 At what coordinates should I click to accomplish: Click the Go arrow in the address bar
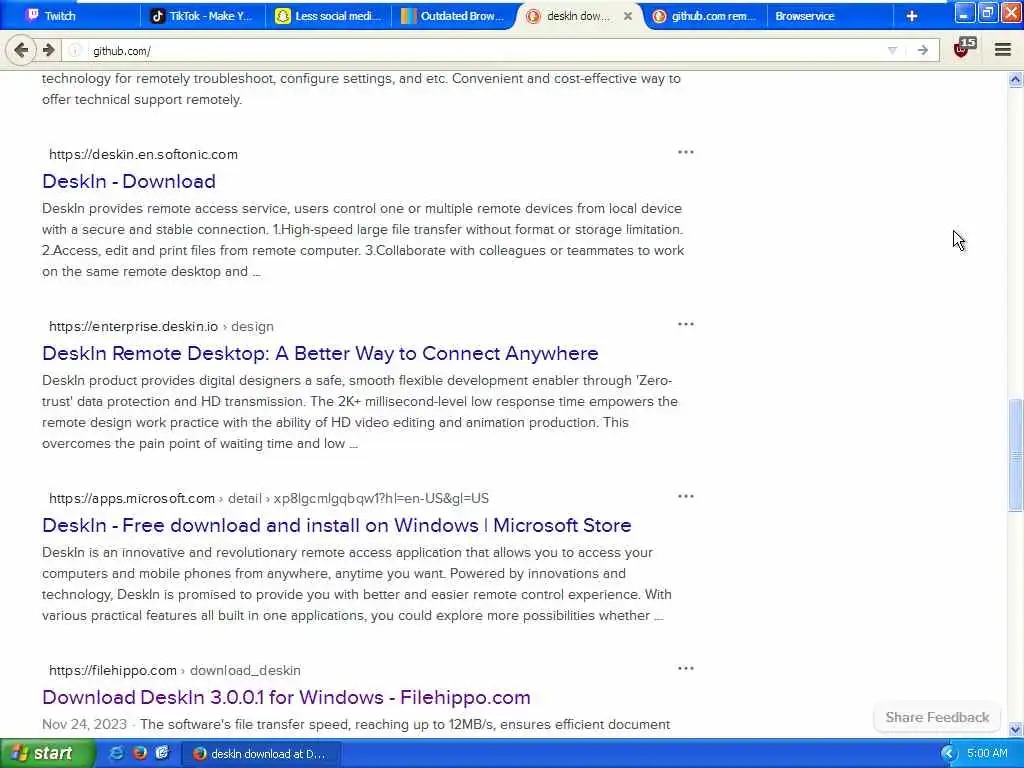[x=922, y=50]
